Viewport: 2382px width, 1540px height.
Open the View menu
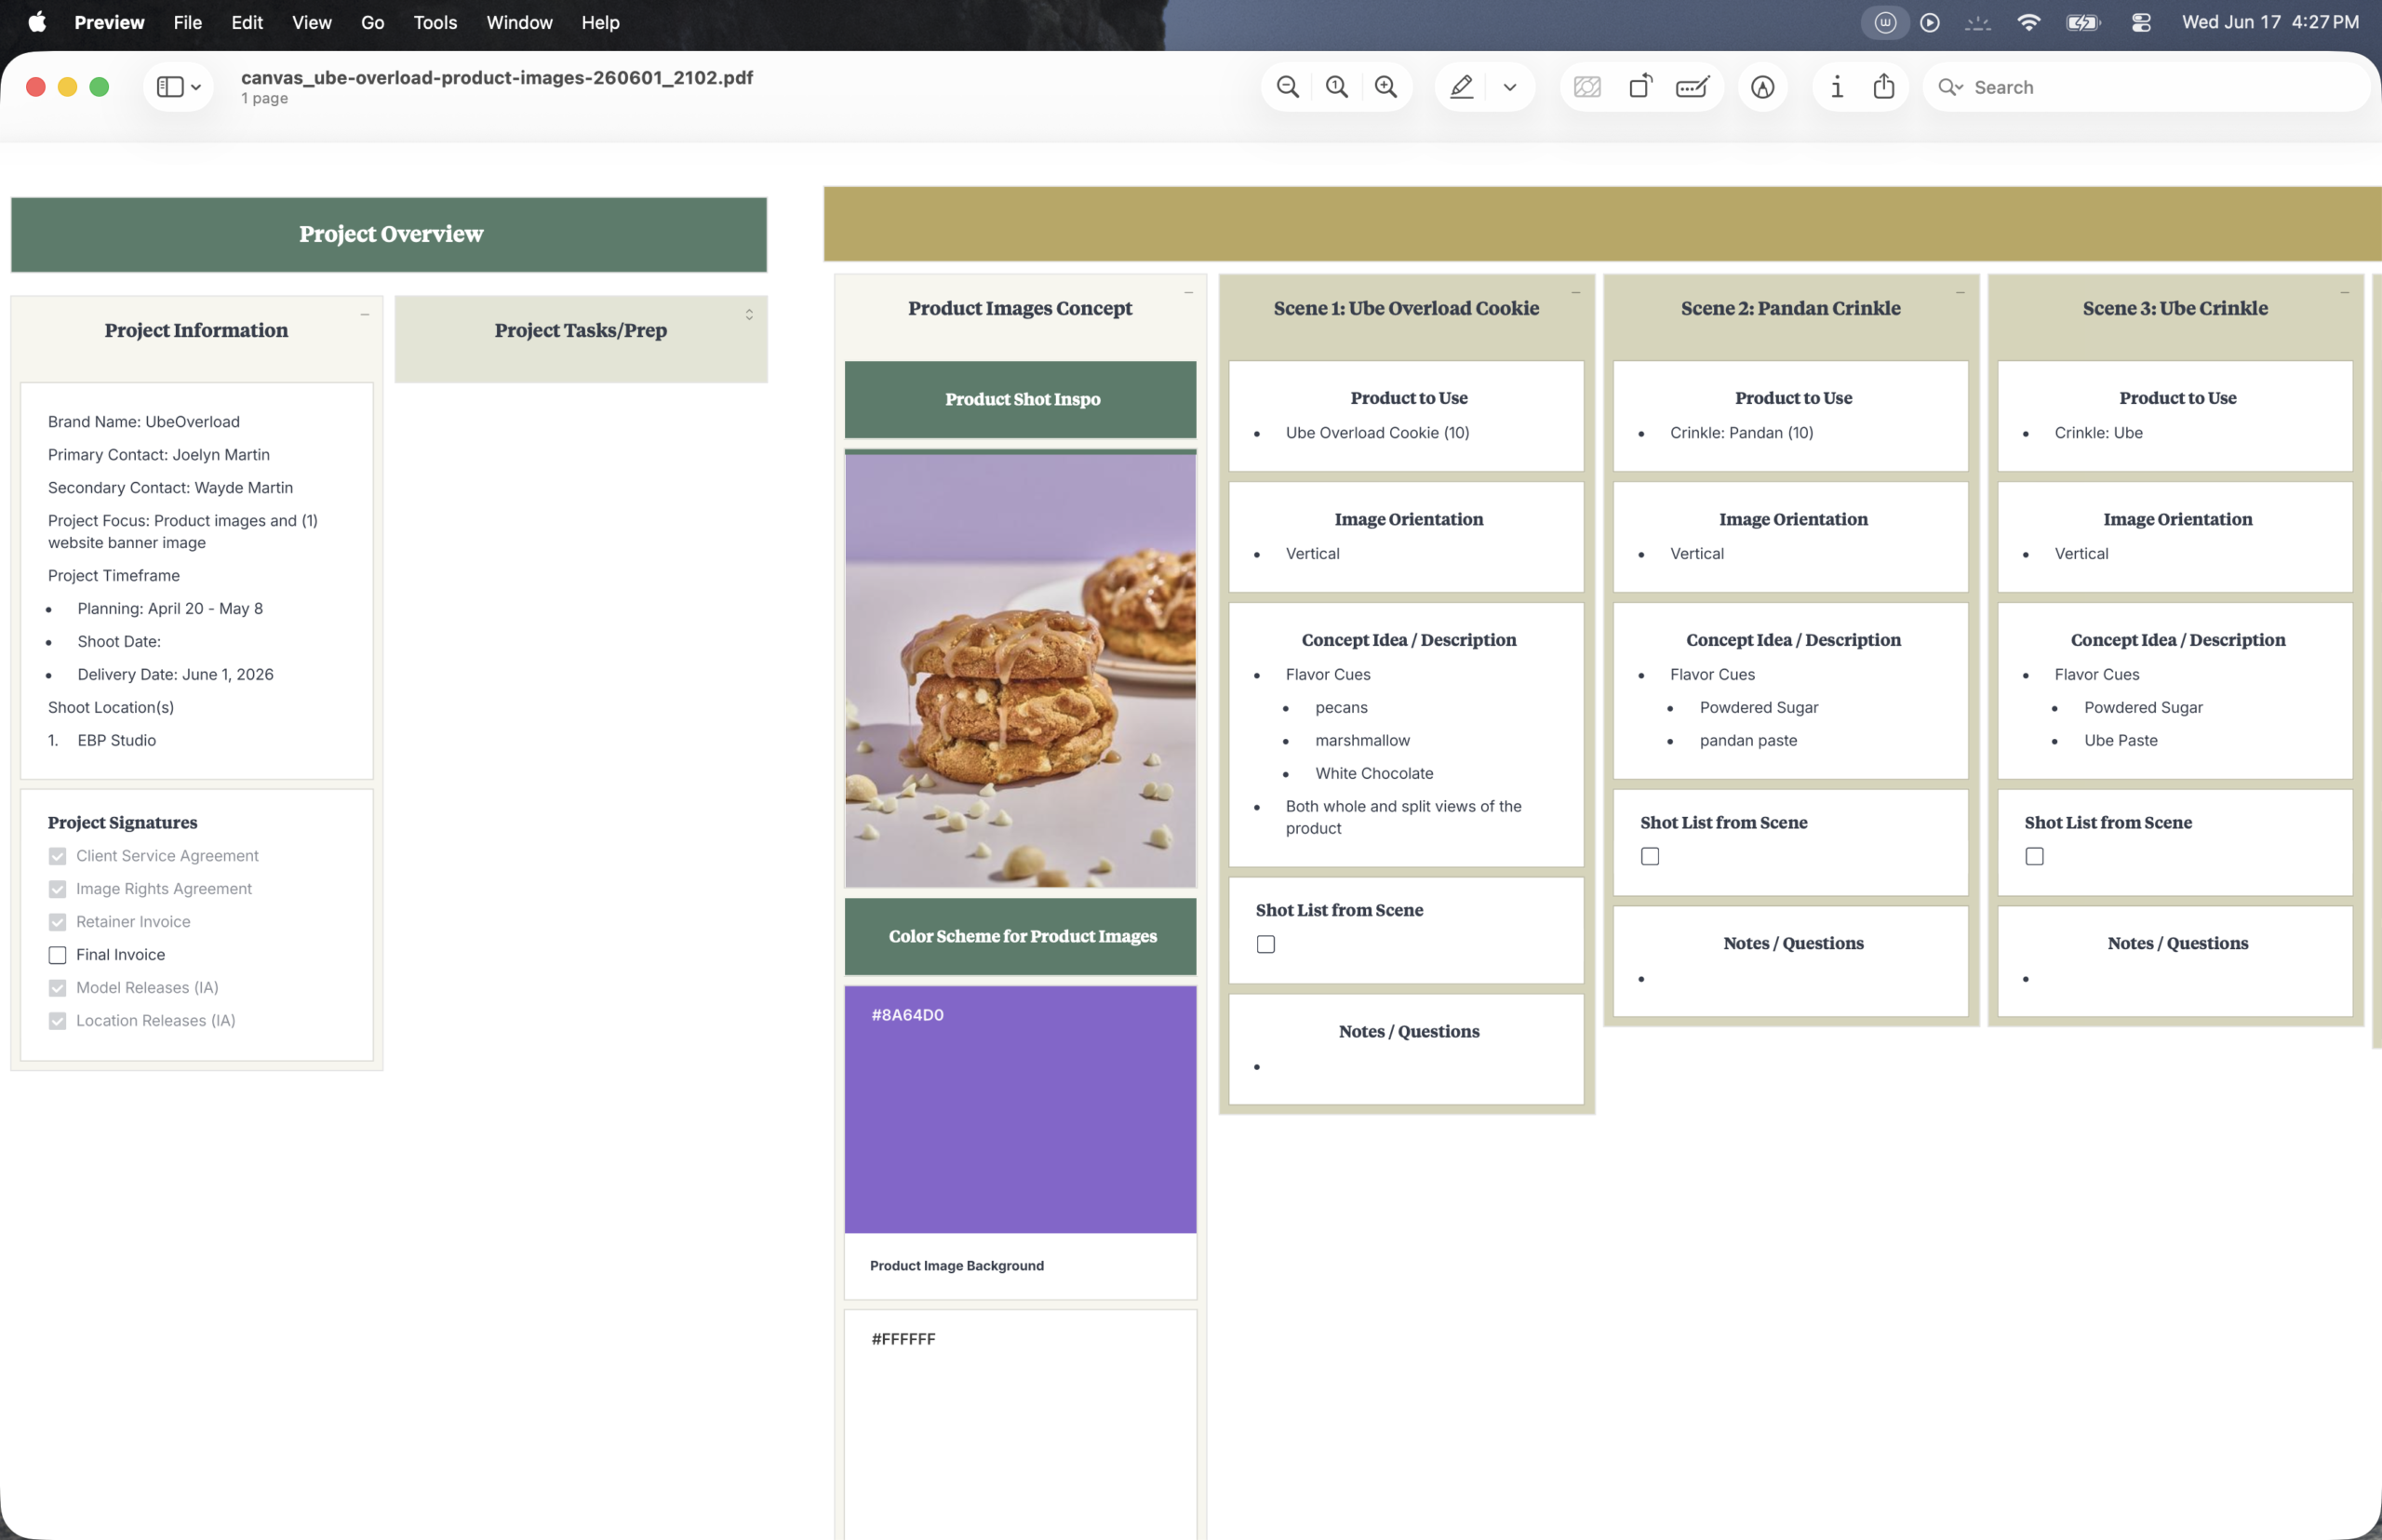(311, 22)
